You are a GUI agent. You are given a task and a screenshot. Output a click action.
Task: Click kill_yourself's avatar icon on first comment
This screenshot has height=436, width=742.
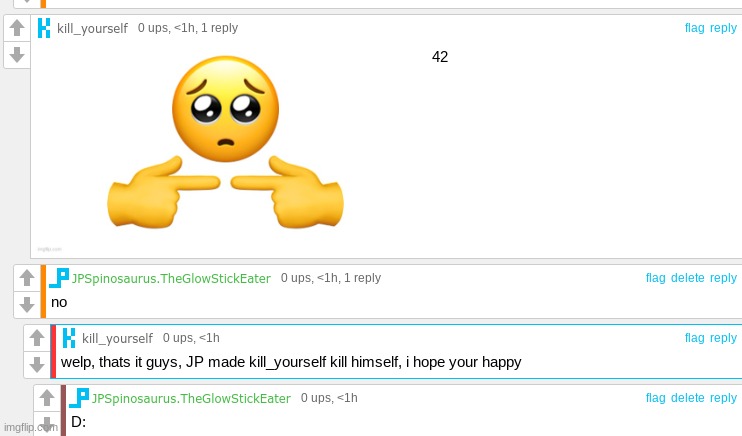tap(44, 28)
